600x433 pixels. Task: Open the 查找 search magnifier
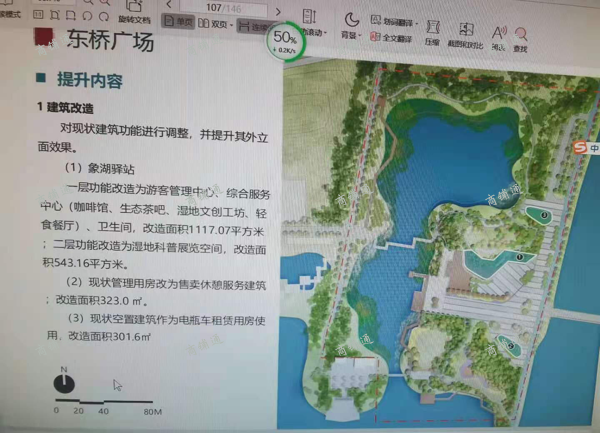click(x=521, y=32)
